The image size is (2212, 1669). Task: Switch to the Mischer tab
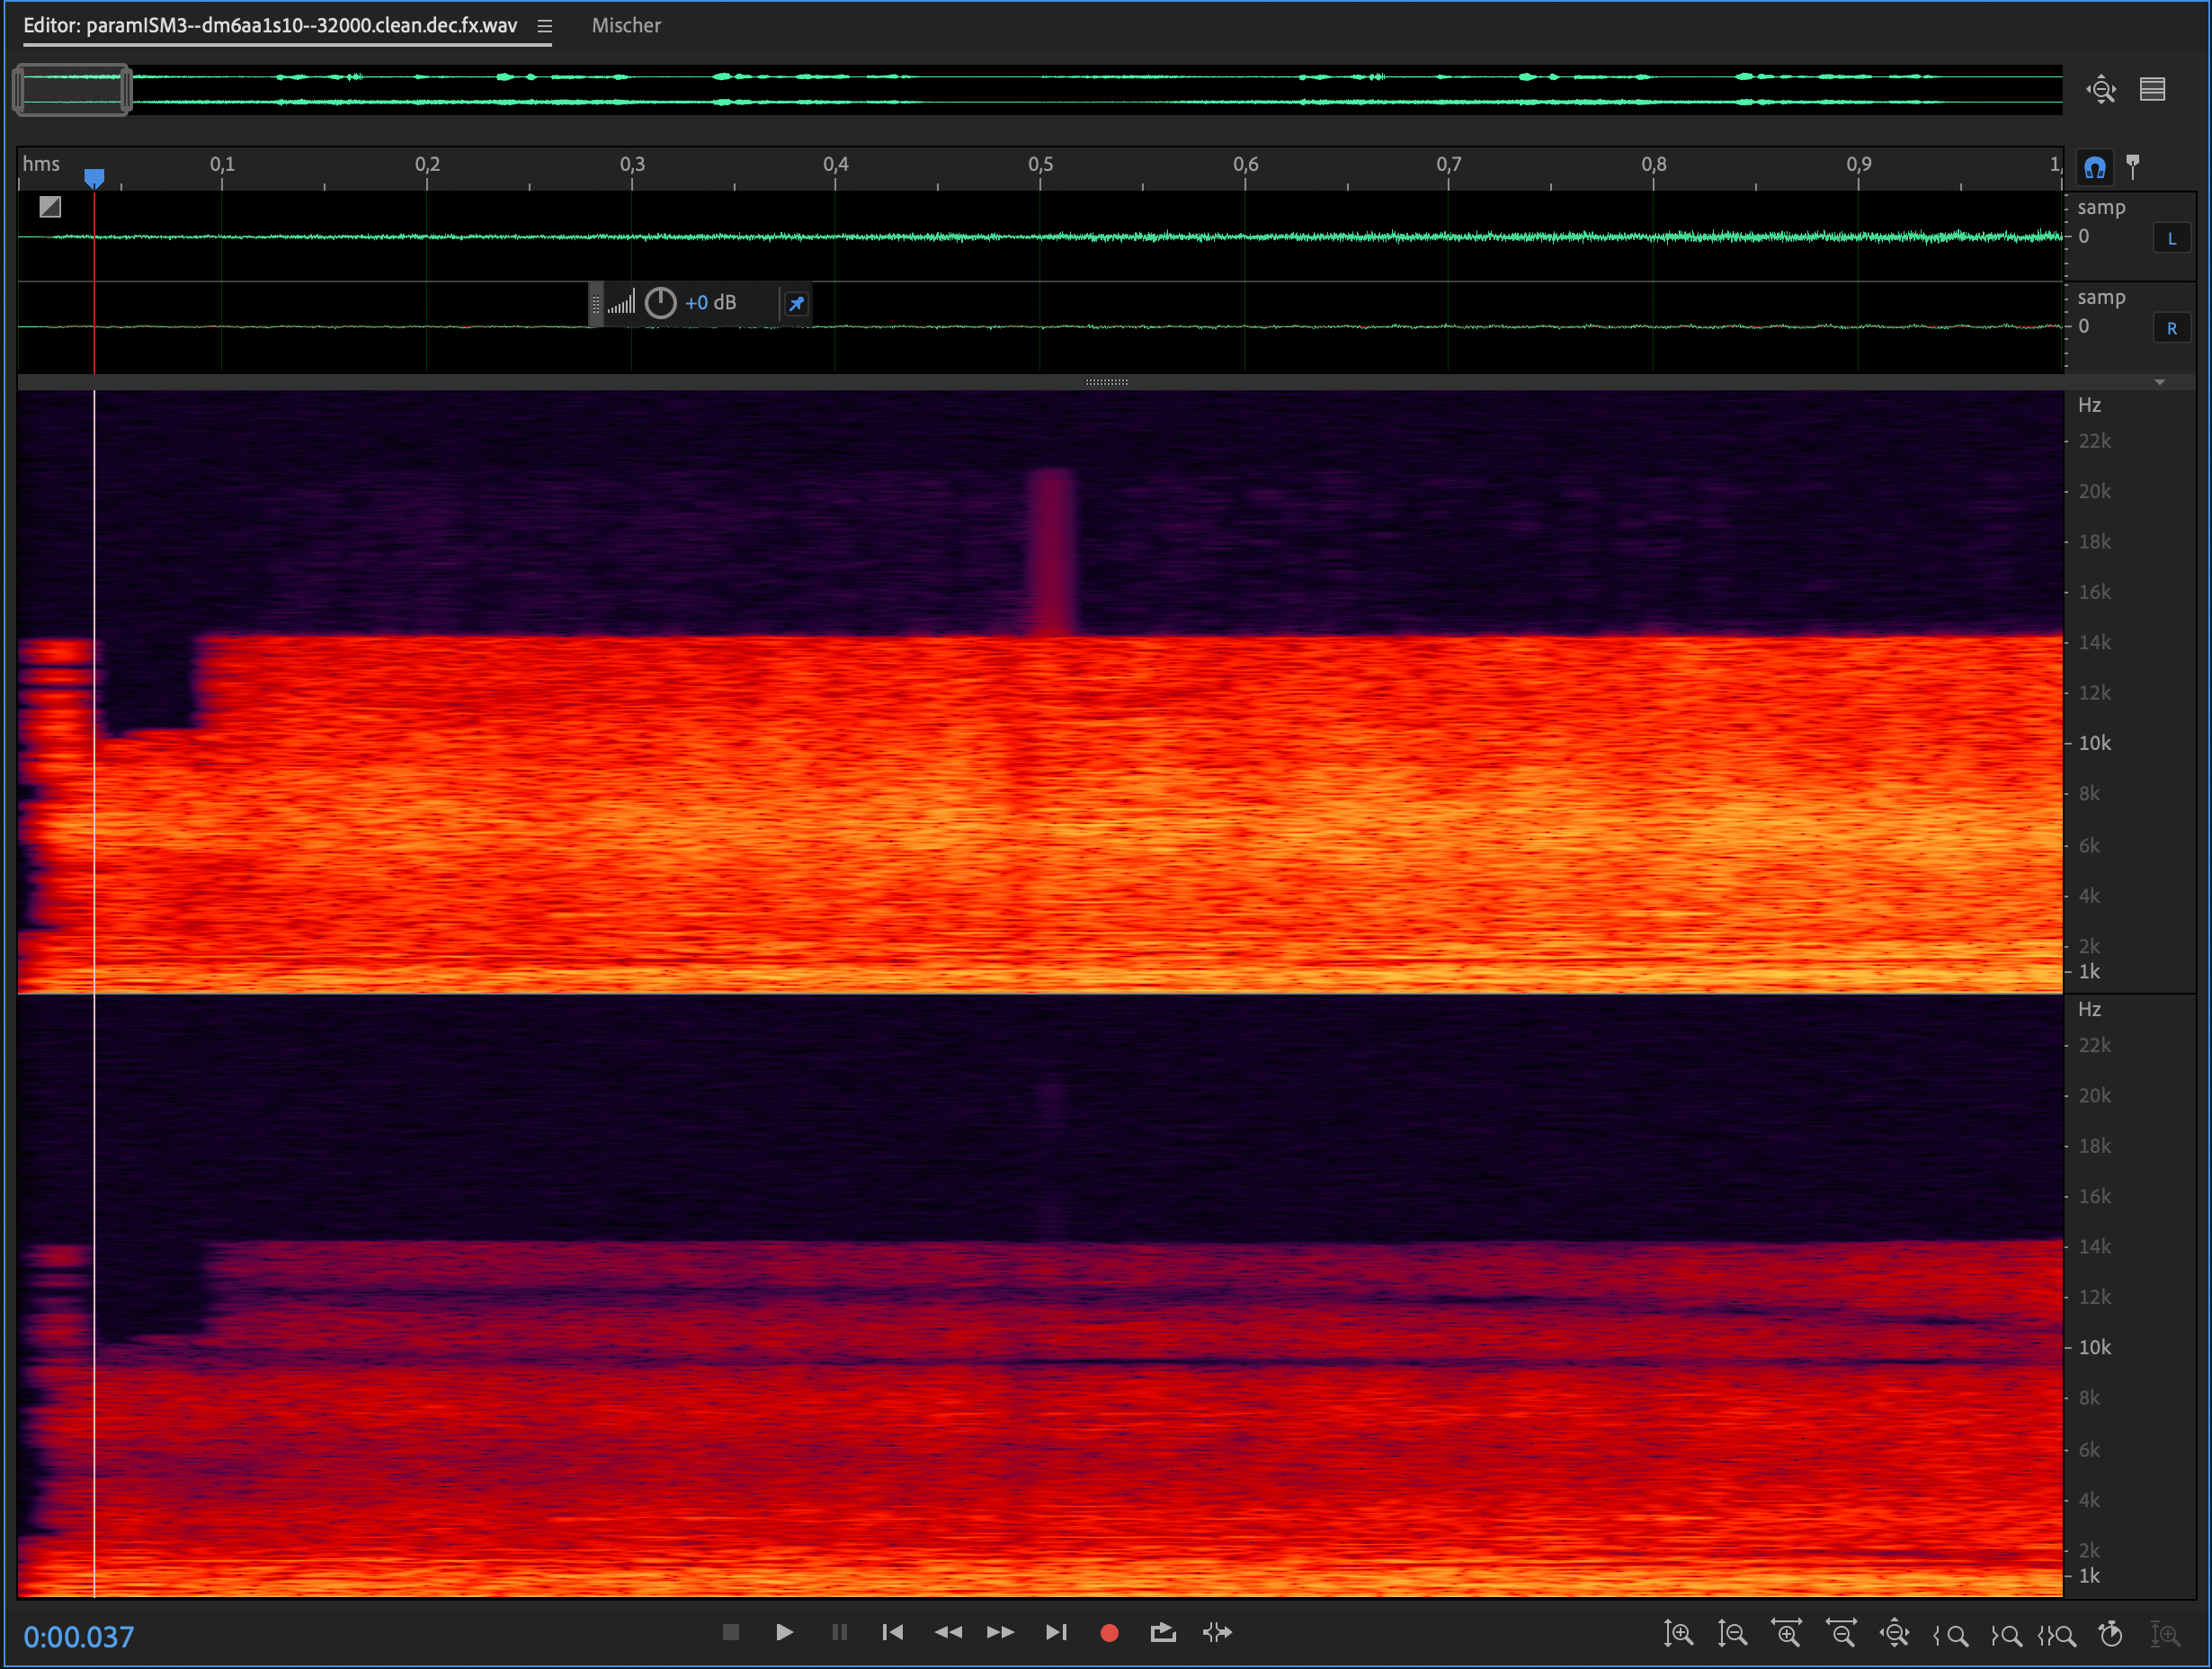[x=626, y=26]
